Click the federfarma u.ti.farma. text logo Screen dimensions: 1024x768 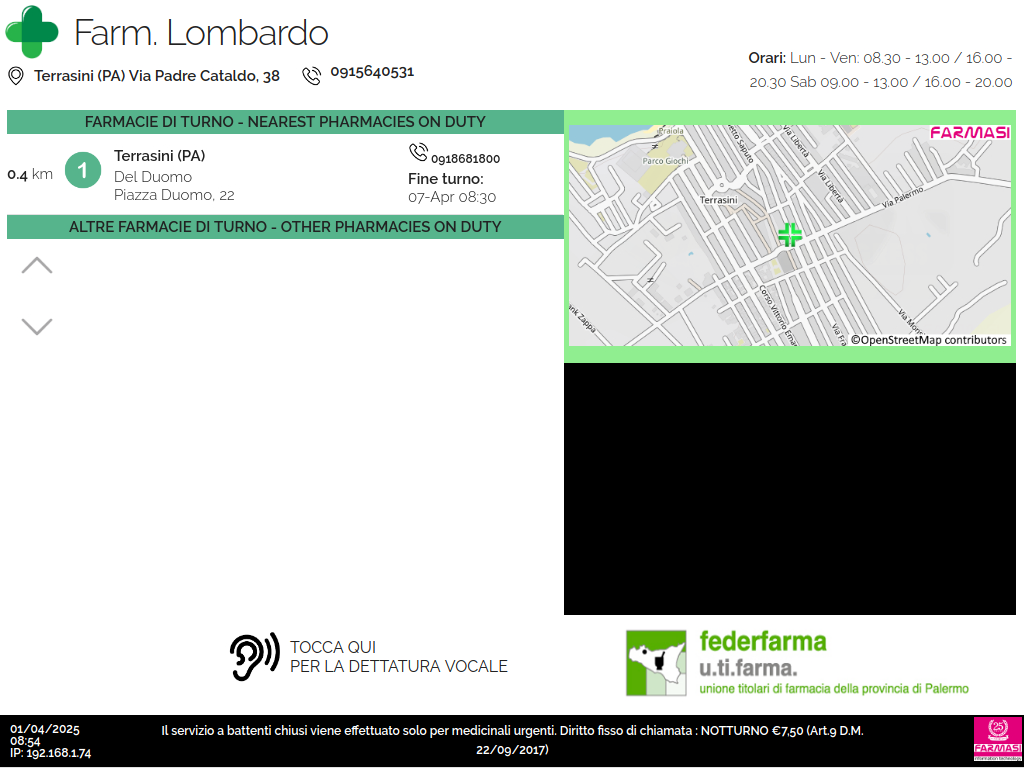833,662
